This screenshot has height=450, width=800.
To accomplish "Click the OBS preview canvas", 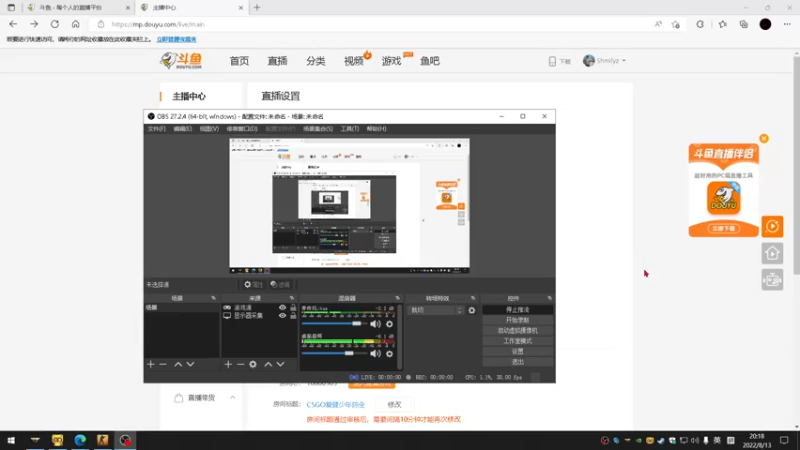I will click(349, 206).
